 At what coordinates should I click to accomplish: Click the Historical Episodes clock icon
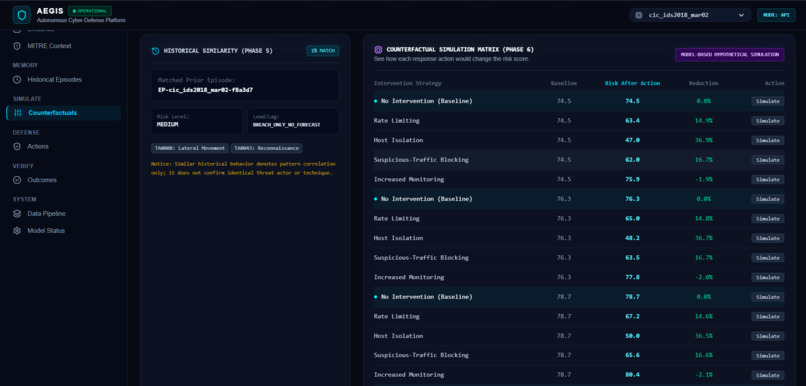(17, 80)
